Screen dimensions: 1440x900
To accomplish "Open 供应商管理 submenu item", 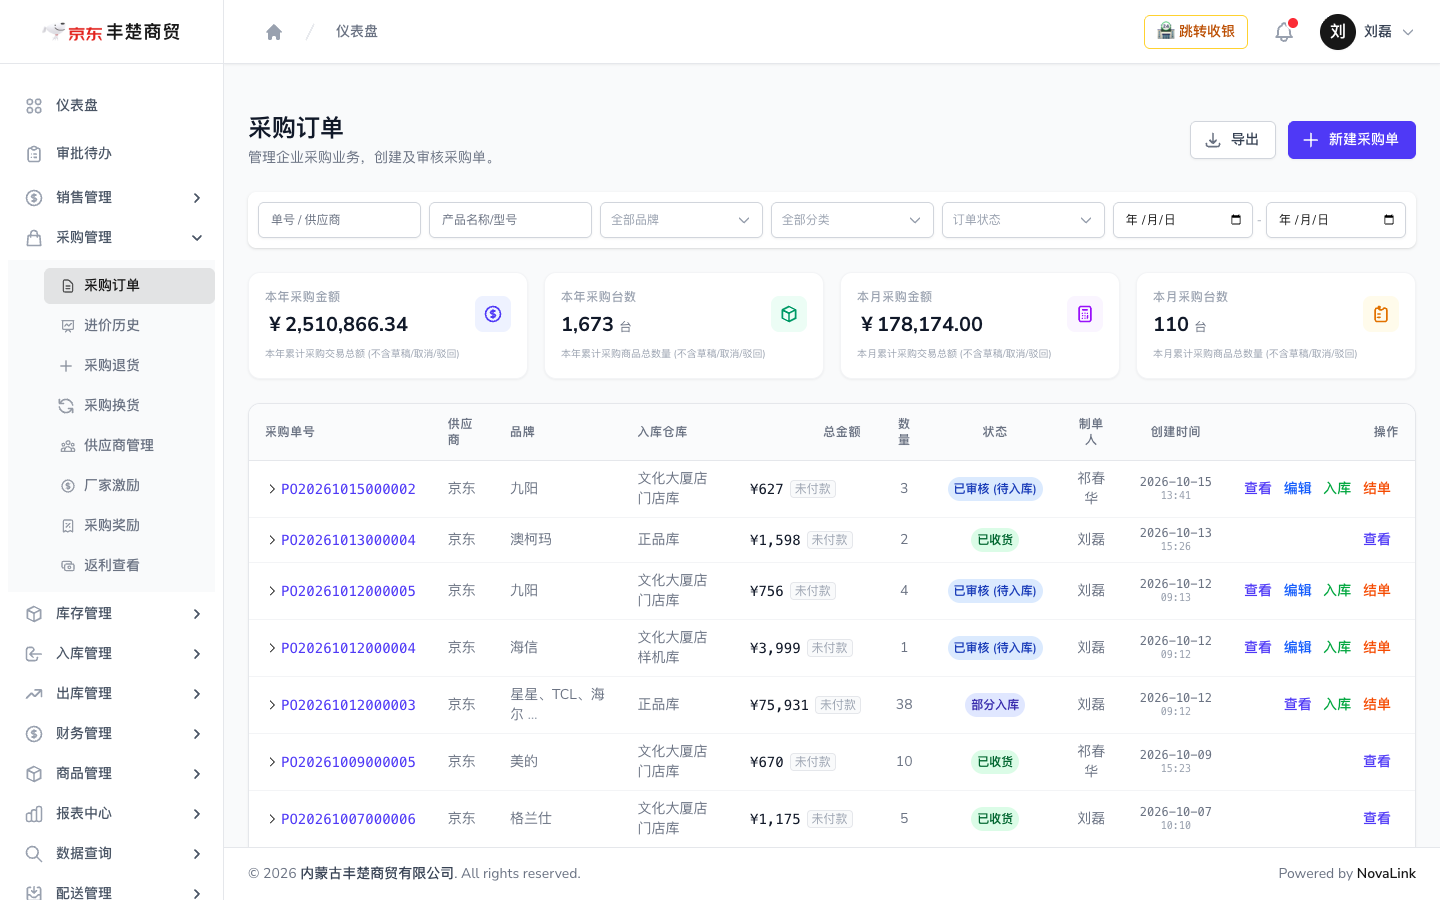I will 129,446.
